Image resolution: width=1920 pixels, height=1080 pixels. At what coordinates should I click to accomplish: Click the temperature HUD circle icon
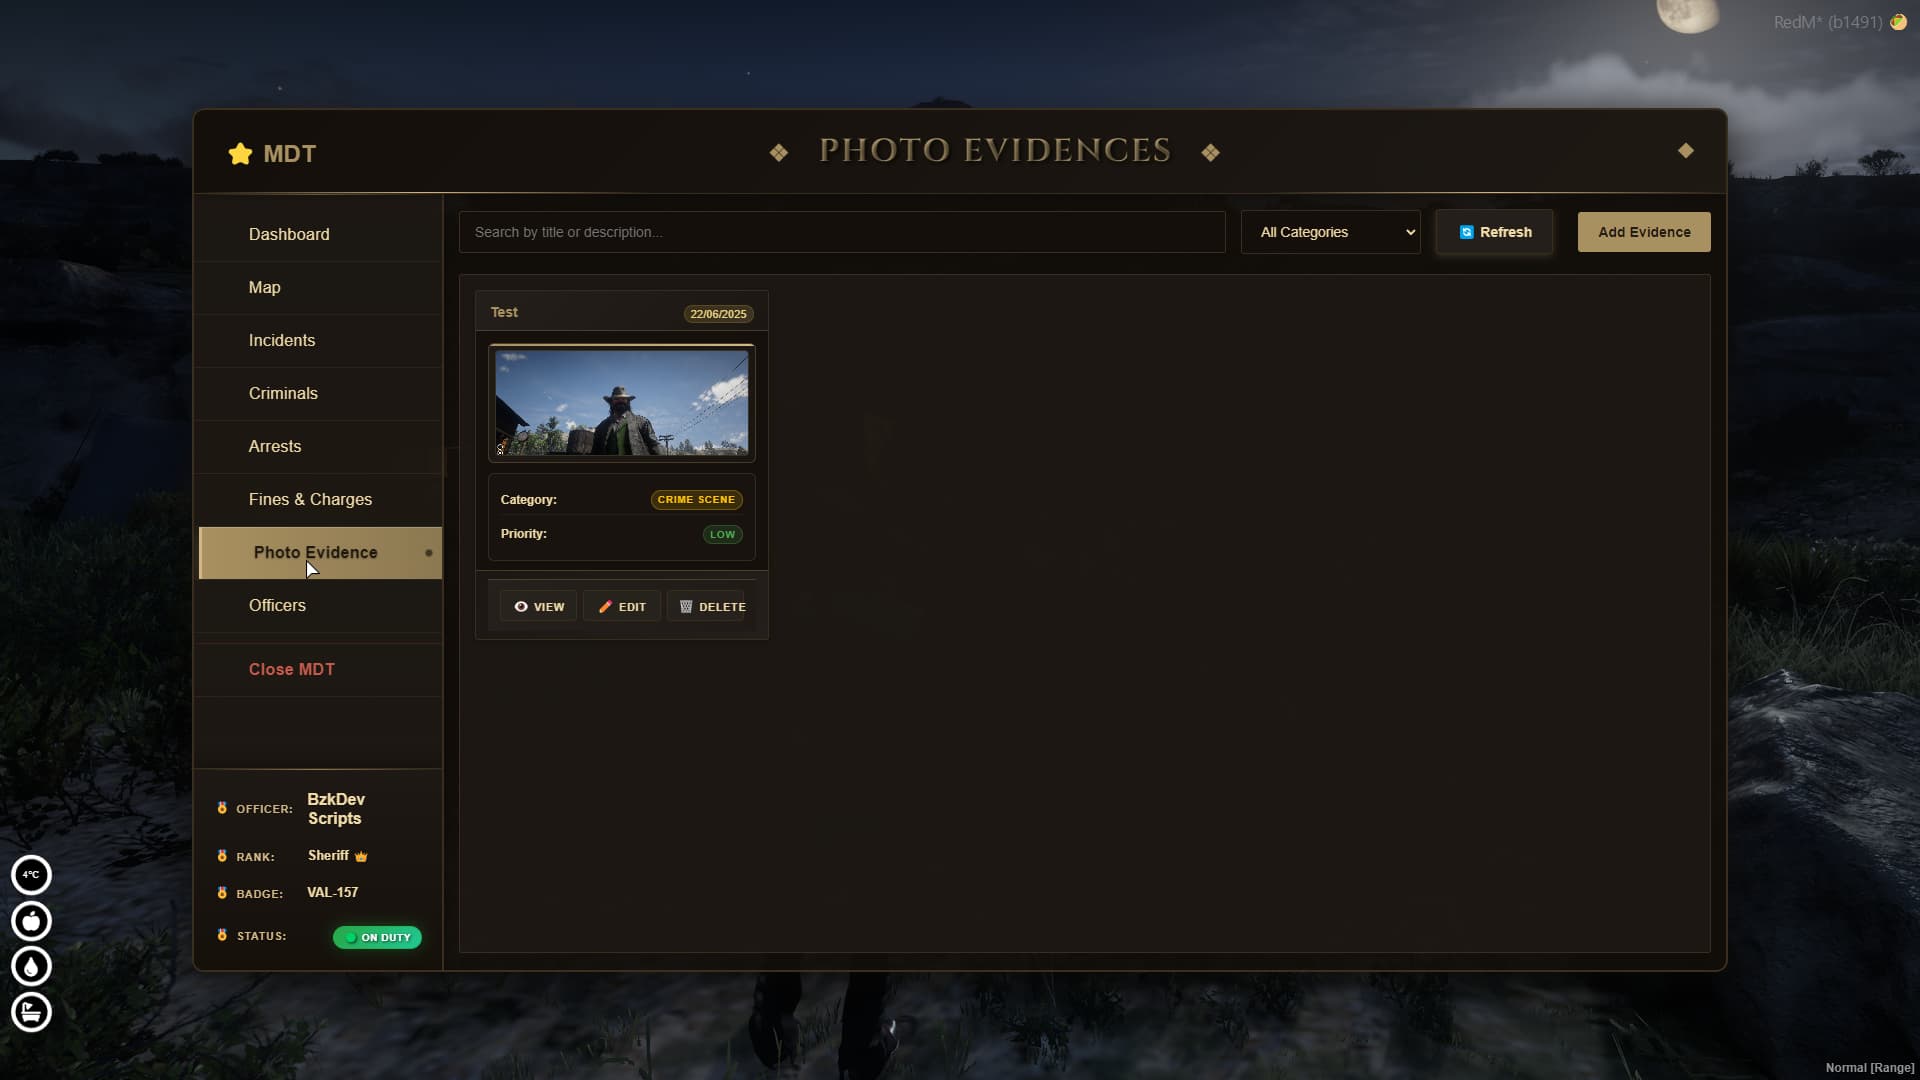pos(31,875)
